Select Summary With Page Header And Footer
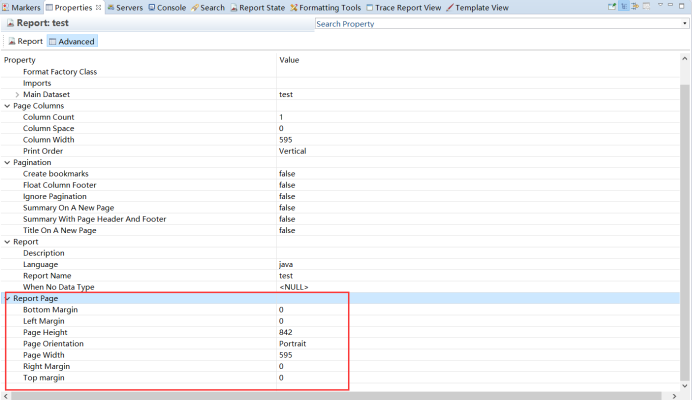The image size is (692, 400). pyautogui.click(x=94, y=219)
